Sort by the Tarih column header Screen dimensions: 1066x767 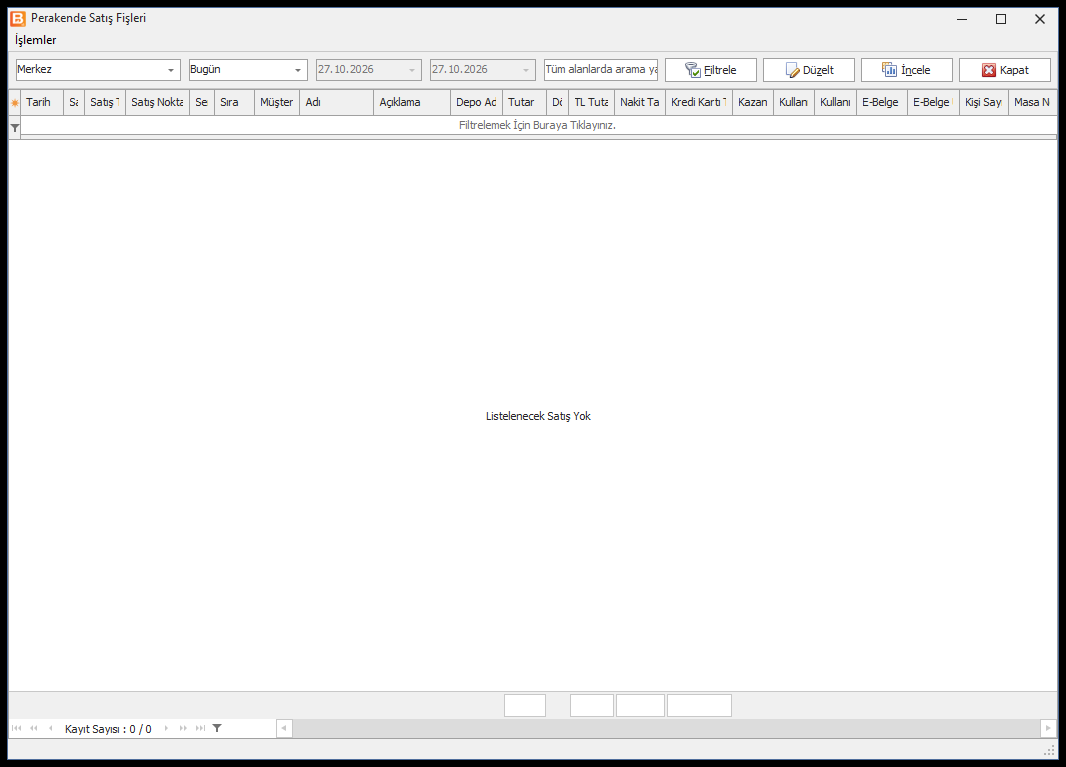(x=42, y=103)
